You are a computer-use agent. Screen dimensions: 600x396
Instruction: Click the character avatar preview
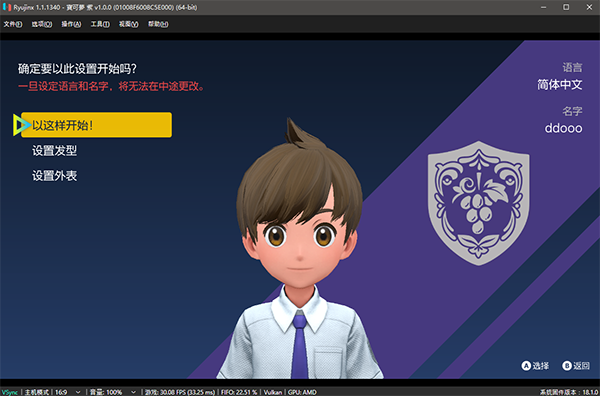click(299, 249)
